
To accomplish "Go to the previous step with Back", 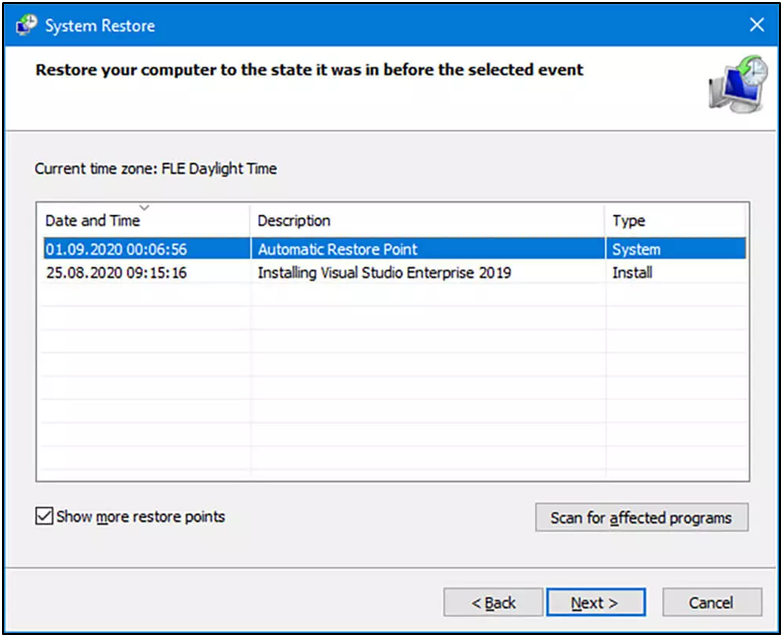I will [x=493, y=602].
